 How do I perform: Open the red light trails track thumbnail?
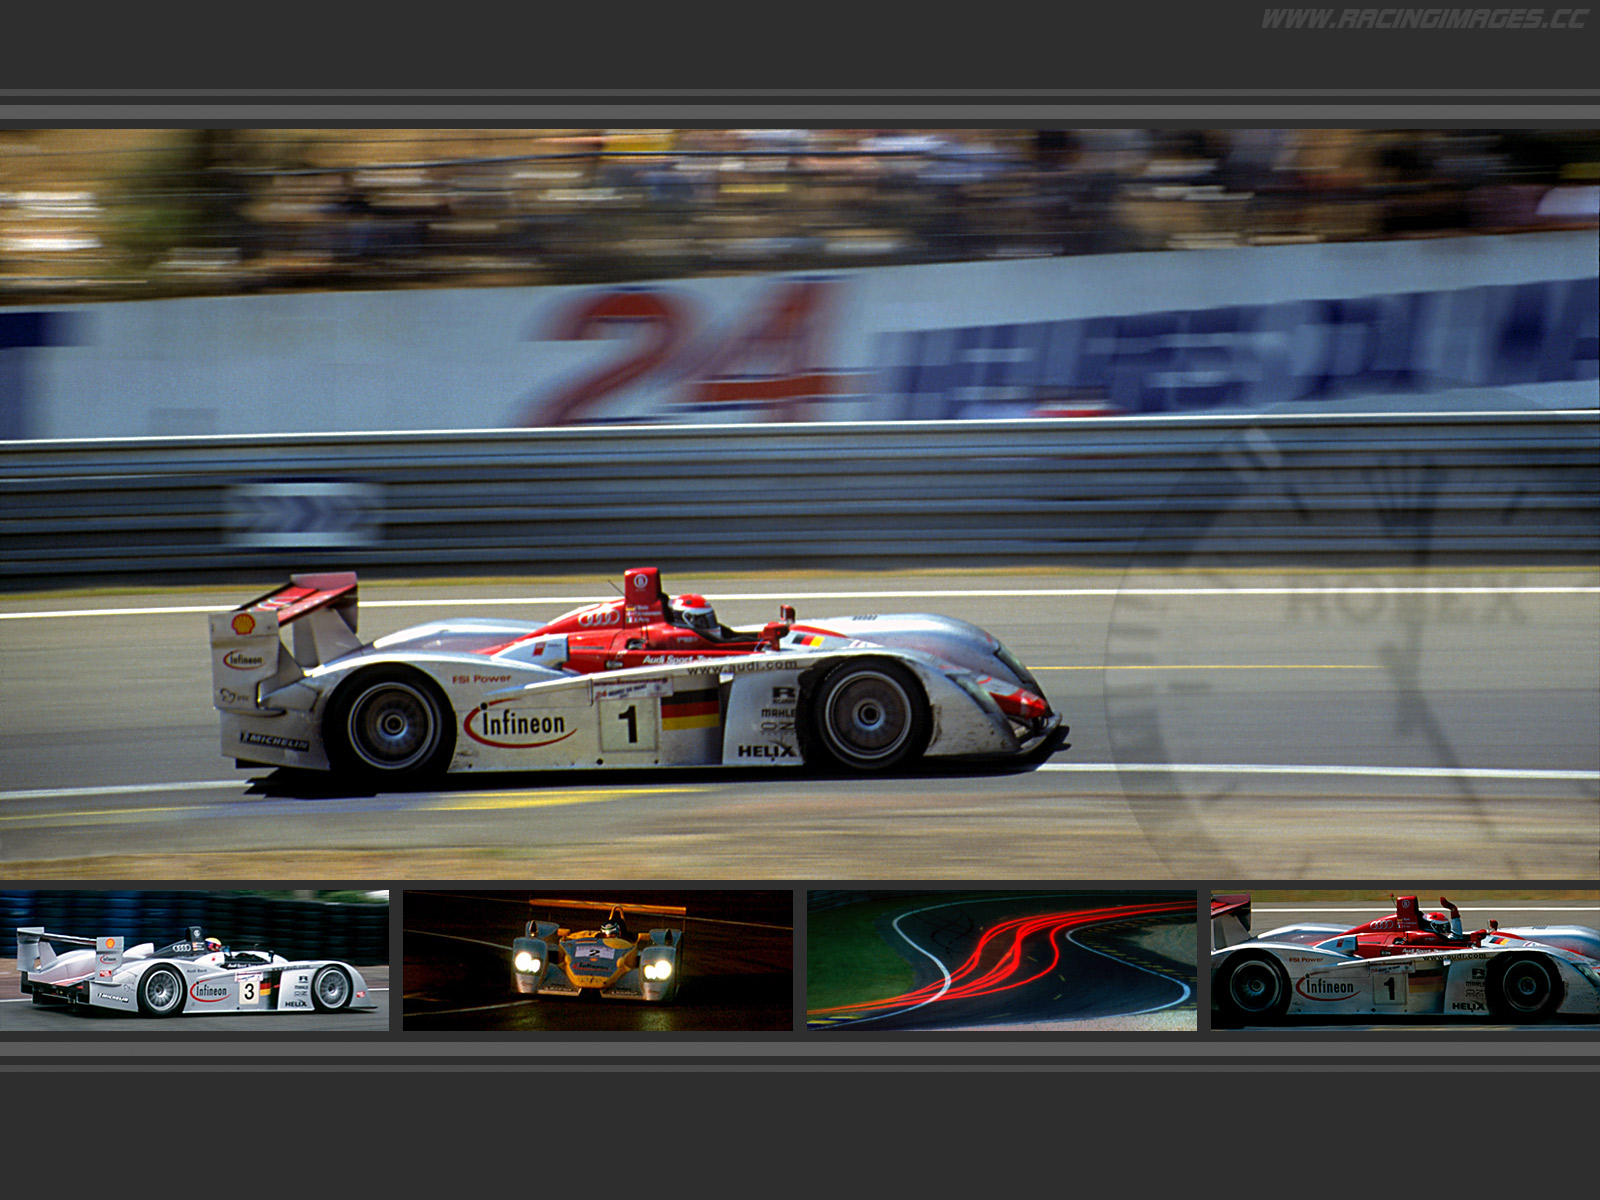coord(1002,960)
